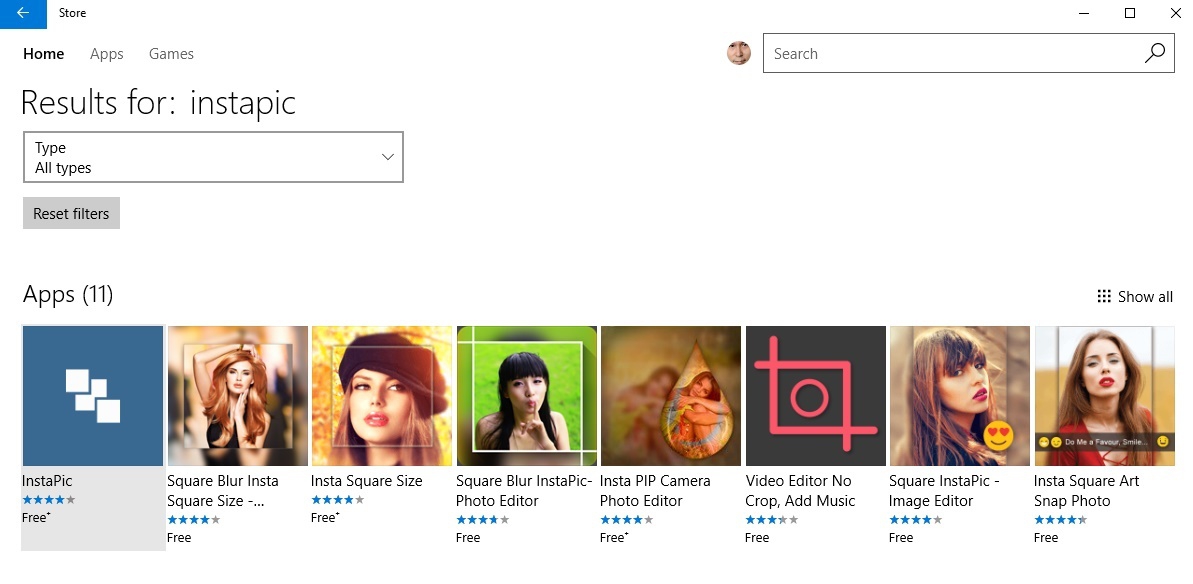The width and height of the screenshot is (1193, 584).
Task: Click the Show all grid icon
Action: [x=1104, y=296]
